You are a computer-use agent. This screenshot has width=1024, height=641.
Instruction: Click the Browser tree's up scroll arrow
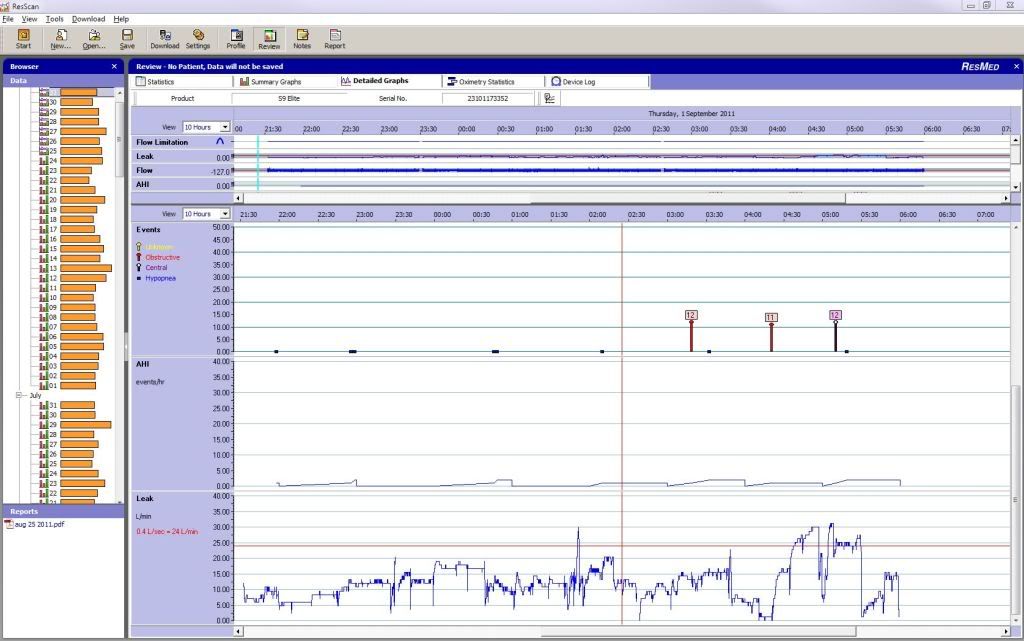119,93
